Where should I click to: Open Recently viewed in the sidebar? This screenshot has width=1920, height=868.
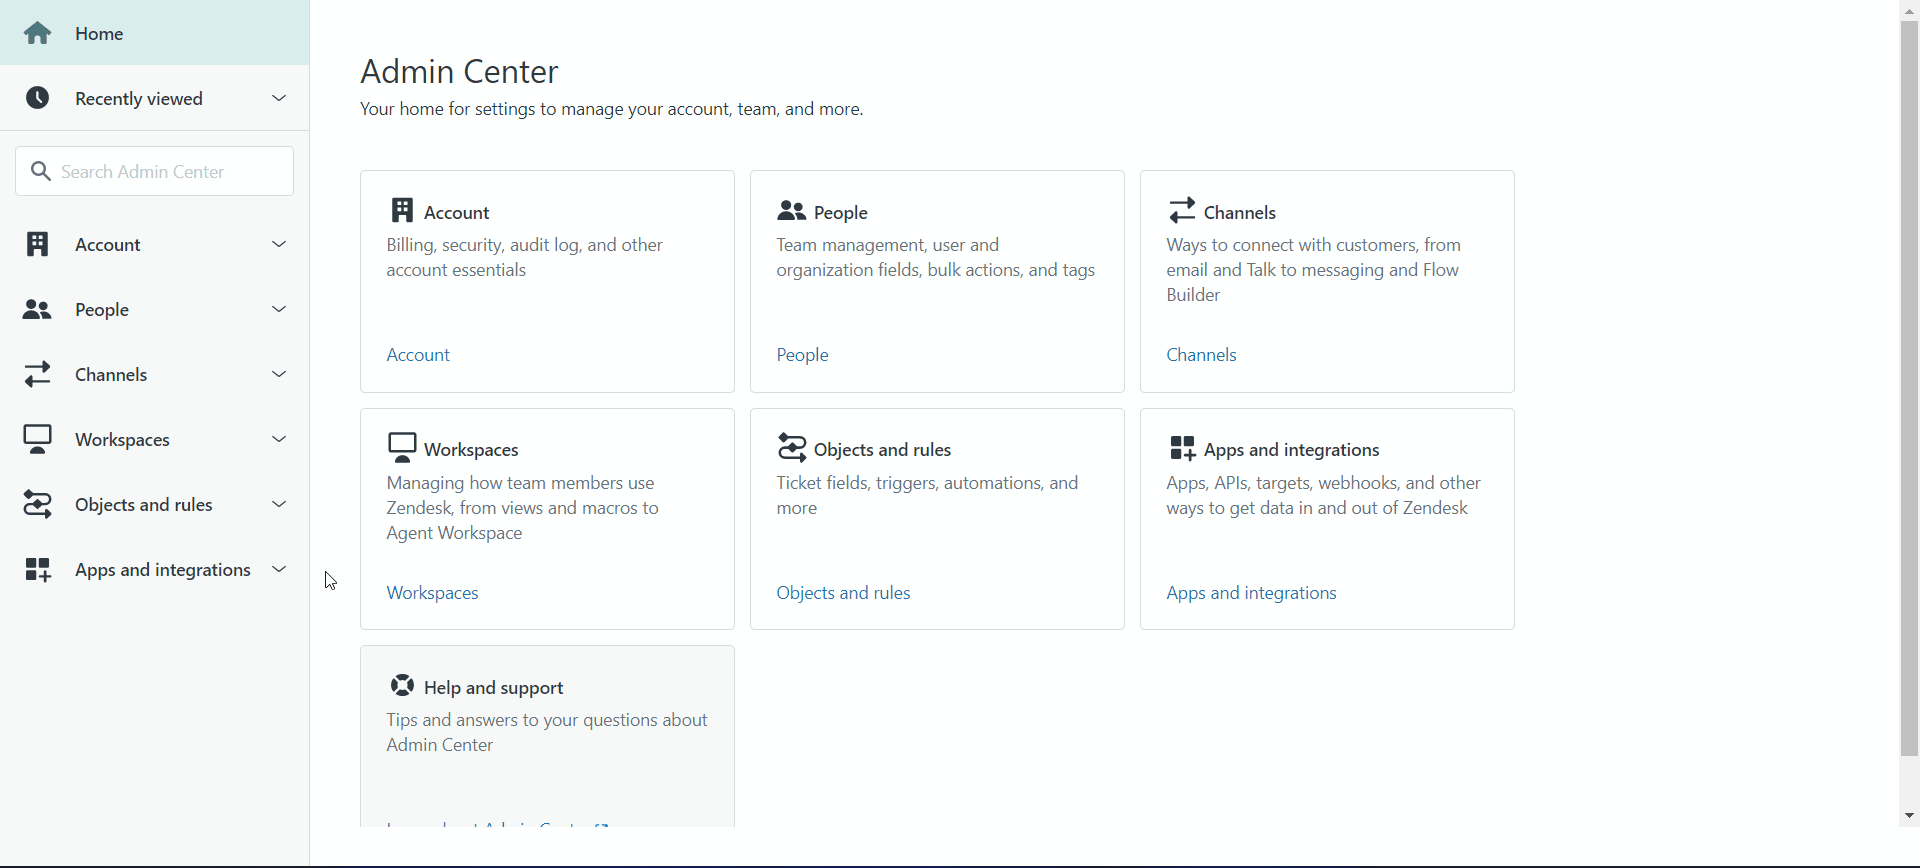(155, 98)
